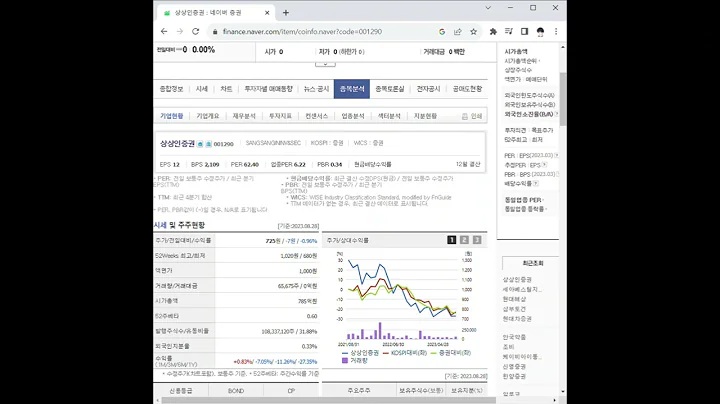The height and width of the screenshot is (404, 720).
Task: Open the 투자자별 매매동향 tab
Action: [x=268, y=89]
